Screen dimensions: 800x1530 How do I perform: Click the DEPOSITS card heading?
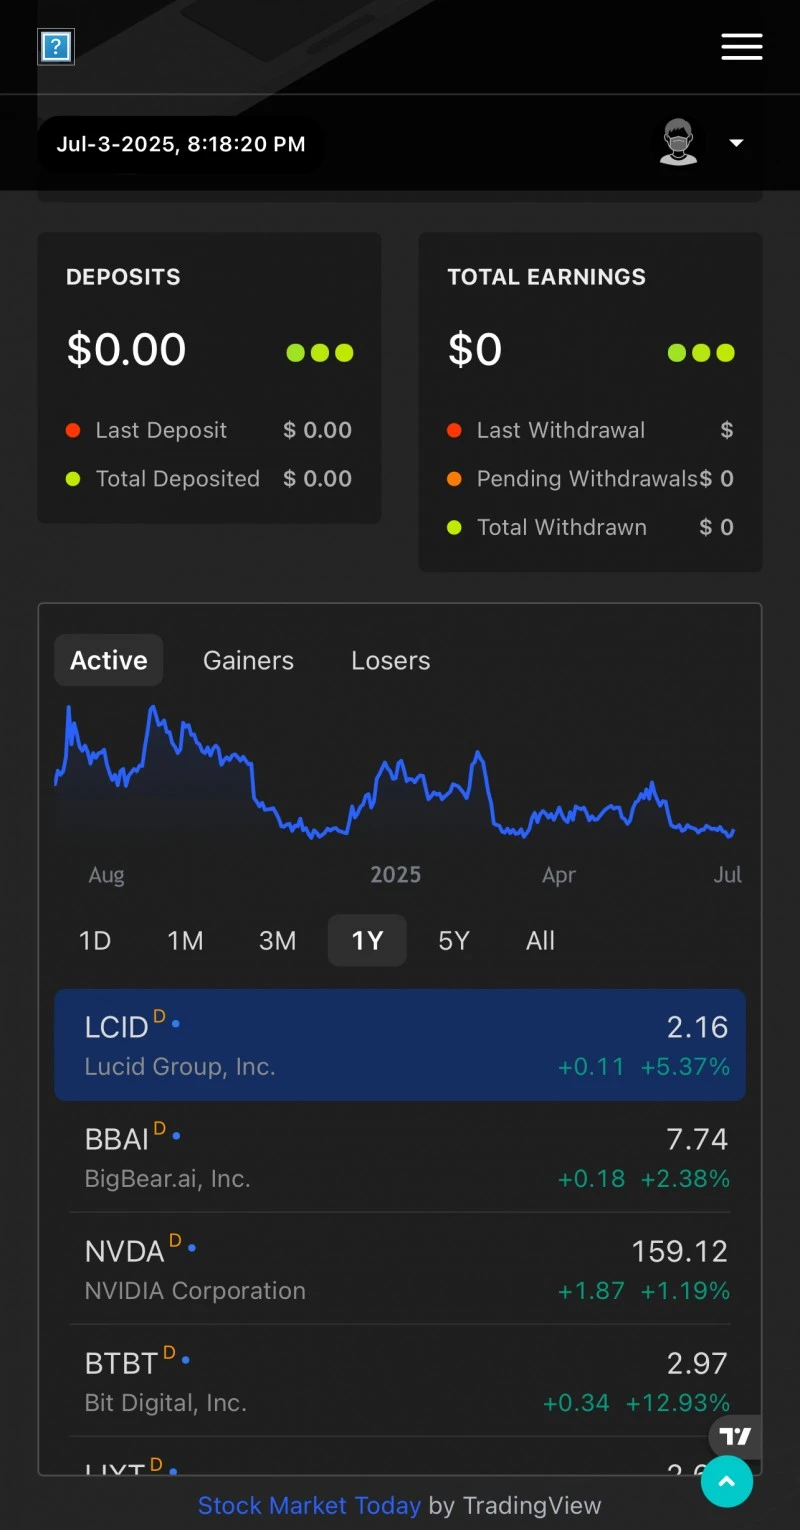tap(123, 277)
